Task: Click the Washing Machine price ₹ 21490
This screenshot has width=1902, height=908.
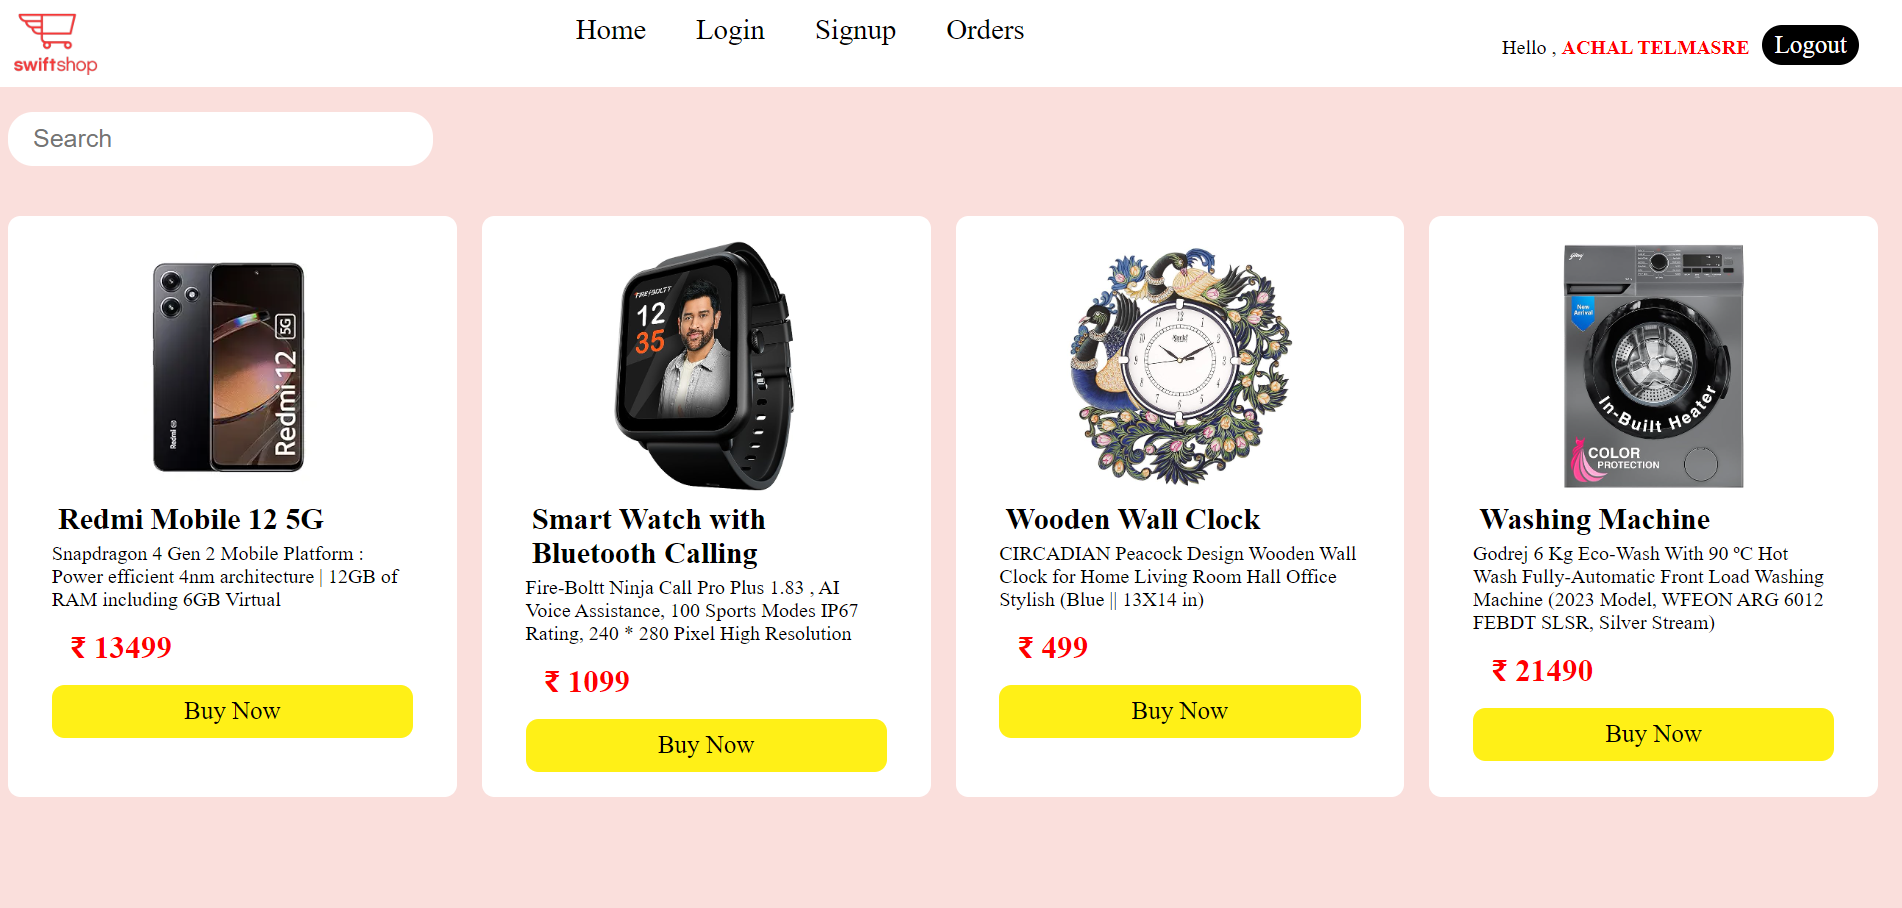Action: (1542, 671)
